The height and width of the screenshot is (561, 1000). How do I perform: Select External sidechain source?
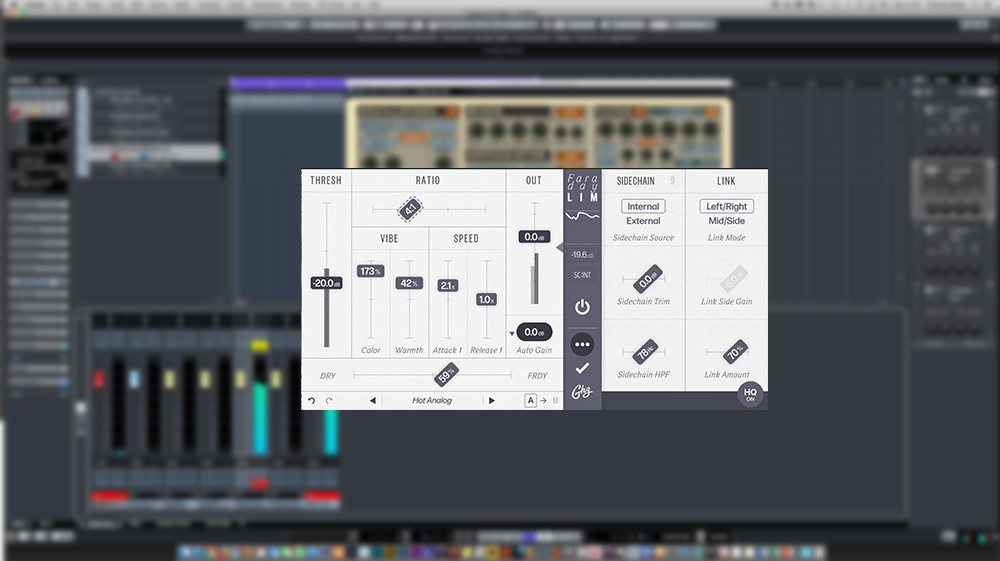pos(643,221)
